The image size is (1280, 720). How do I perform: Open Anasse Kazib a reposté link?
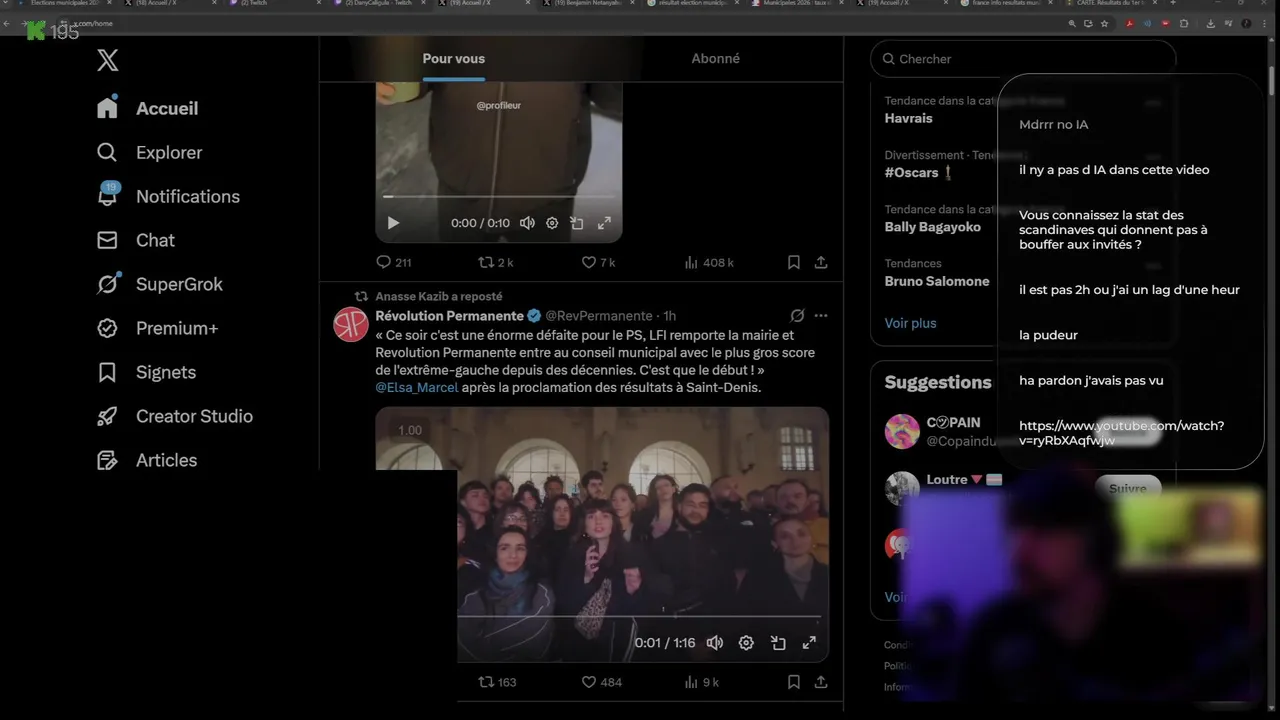pos(439,297)
